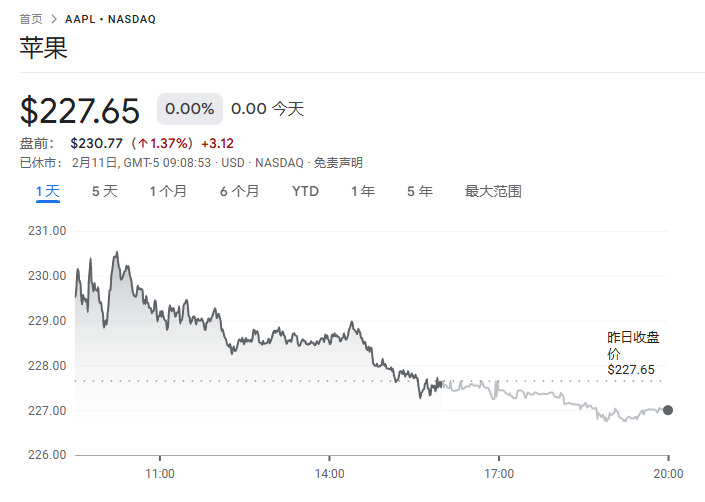Click the red pre-market up arrow
The height and width of the screenshot is (502, 705).
(144, 143)
